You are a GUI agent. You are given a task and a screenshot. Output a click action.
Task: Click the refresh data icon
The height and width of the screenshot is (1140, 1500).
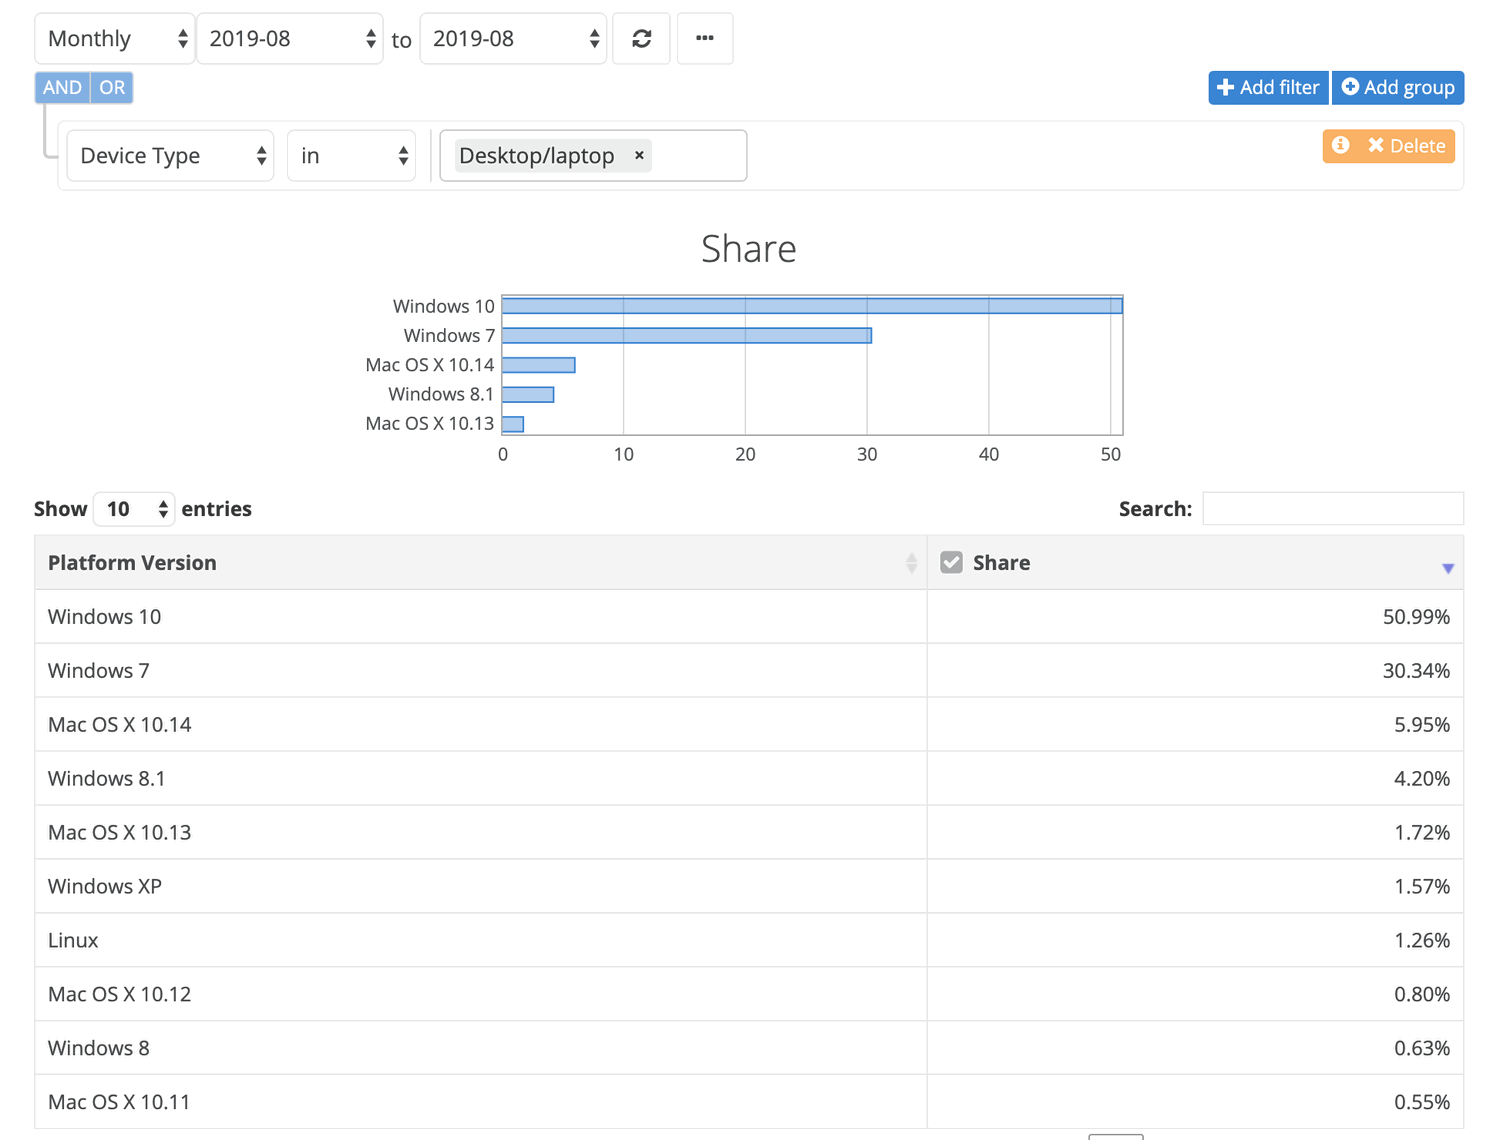coord(641,38)
